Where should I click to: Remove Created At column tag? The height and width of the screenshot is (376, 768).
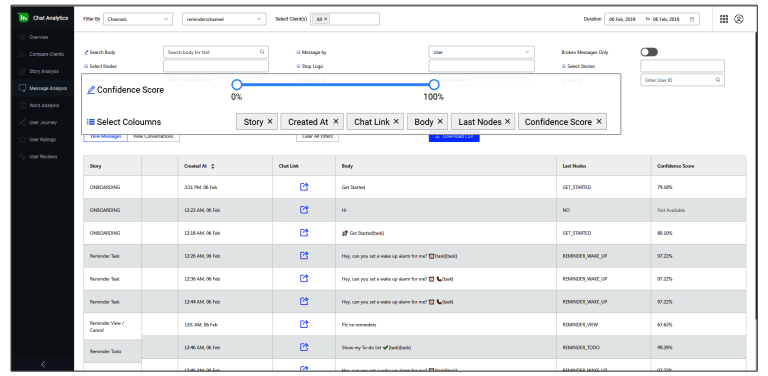pos(336,121)
